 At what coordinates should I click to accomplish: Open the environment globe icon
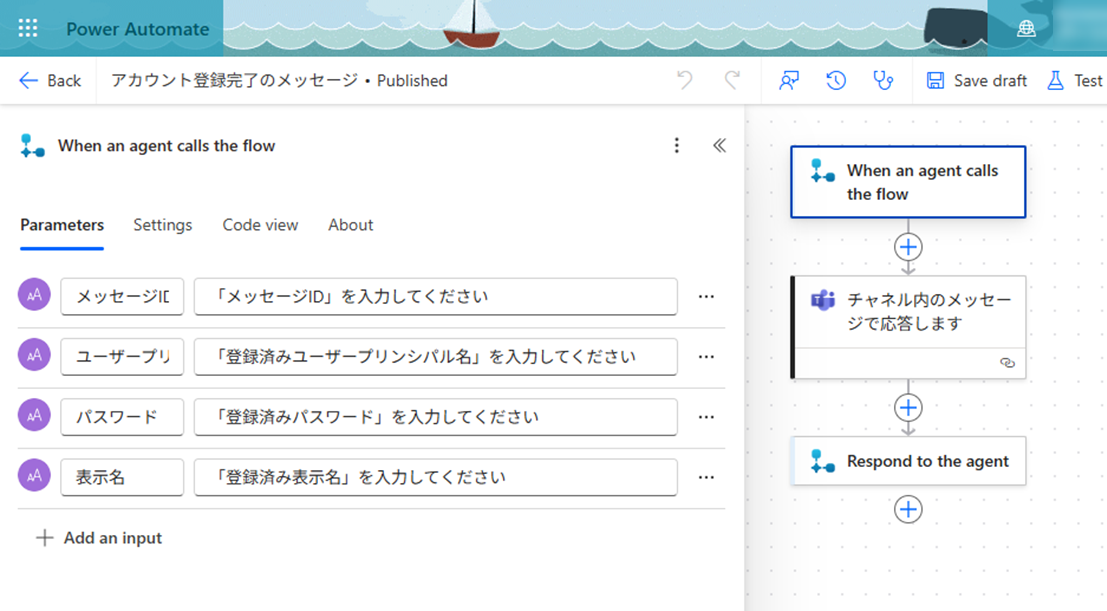coord(1026,28)
